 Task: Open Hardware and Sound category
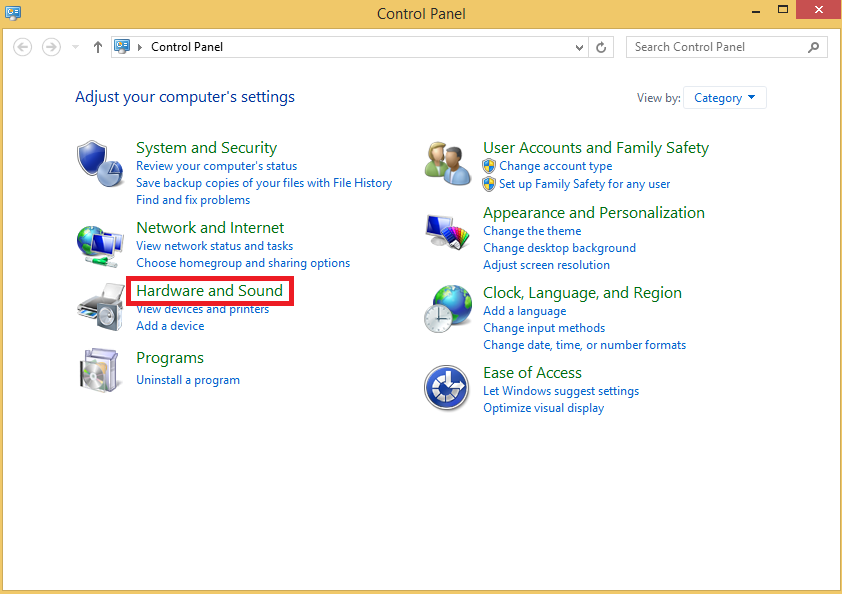pos(209,291)
